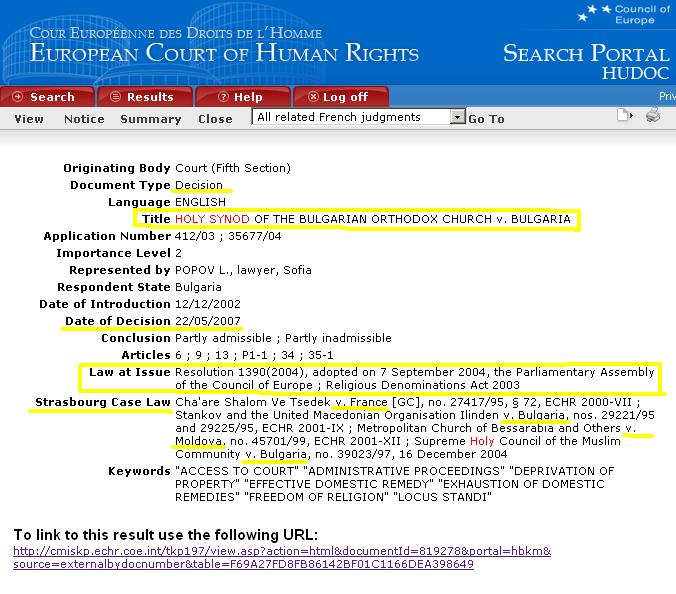Click the Date of Decision value 22/05/2007
This screenshot has height=594, width=676.
pos(207,321)
